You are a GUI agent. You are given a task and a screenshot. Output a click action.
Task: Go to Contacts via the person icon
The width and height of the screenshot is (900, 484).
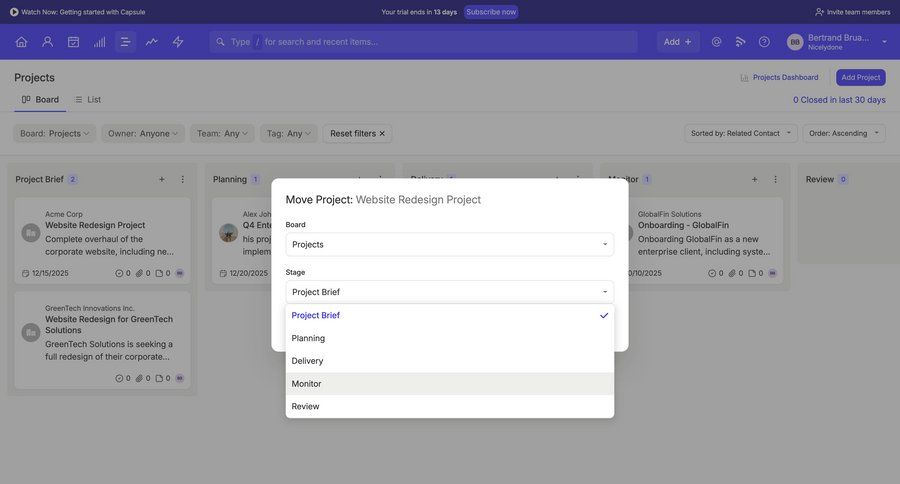coord(47,42)
